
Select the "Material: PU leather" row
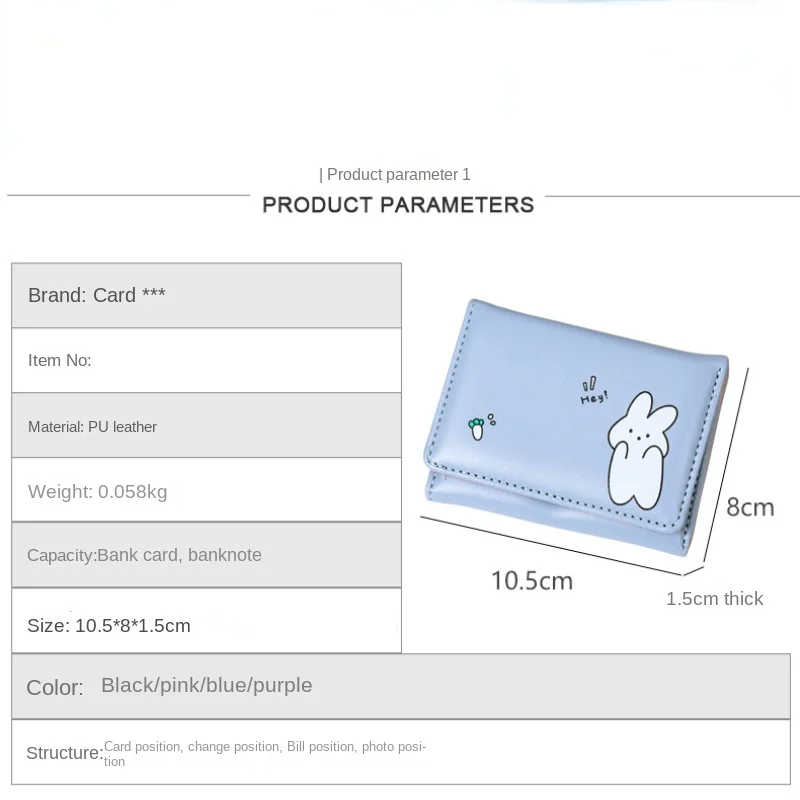206,426
